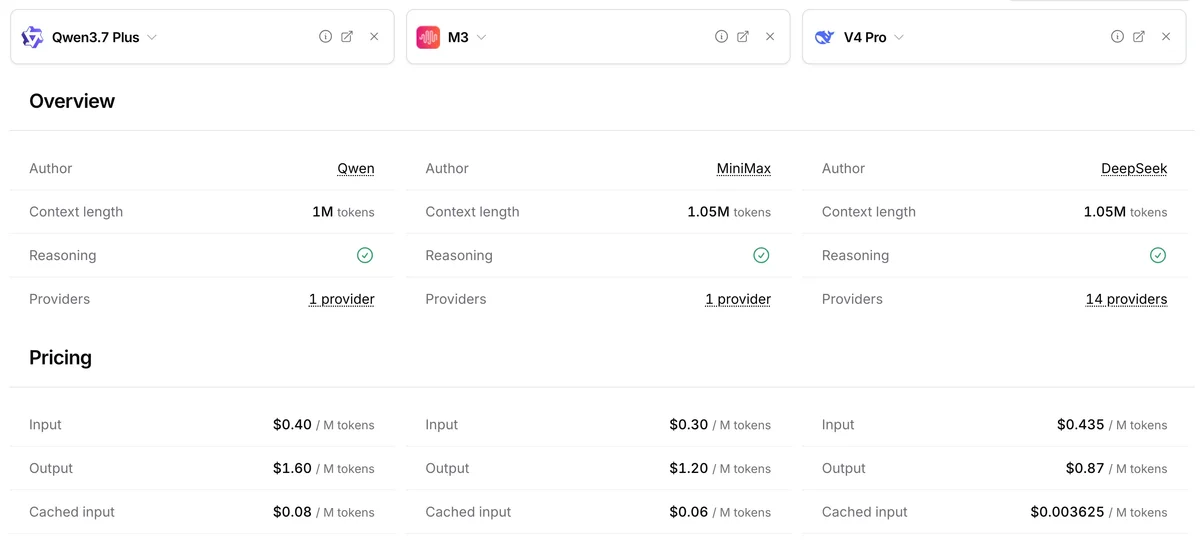The width and height of the screenshot is (1200, 543).
Task: Click Cached input label in Qwen3.7 Plus column
Action: click(72, 512)
